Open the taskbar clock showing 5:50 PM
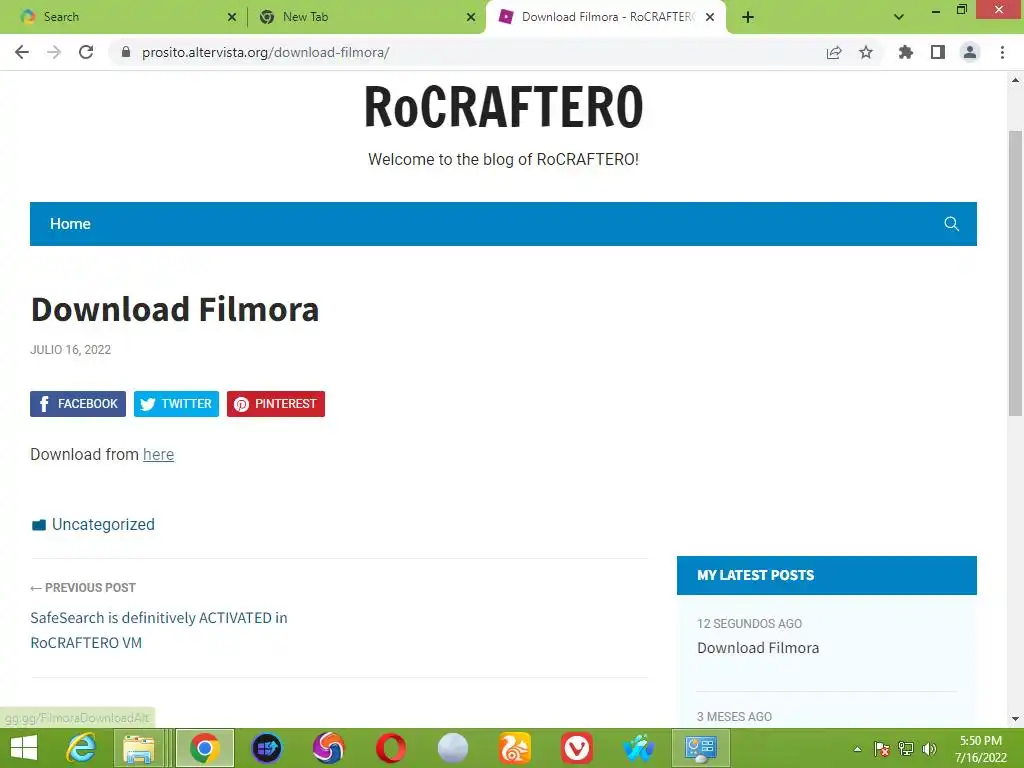The width and height of the screenshot is (1024, 768). coord(980,749)
